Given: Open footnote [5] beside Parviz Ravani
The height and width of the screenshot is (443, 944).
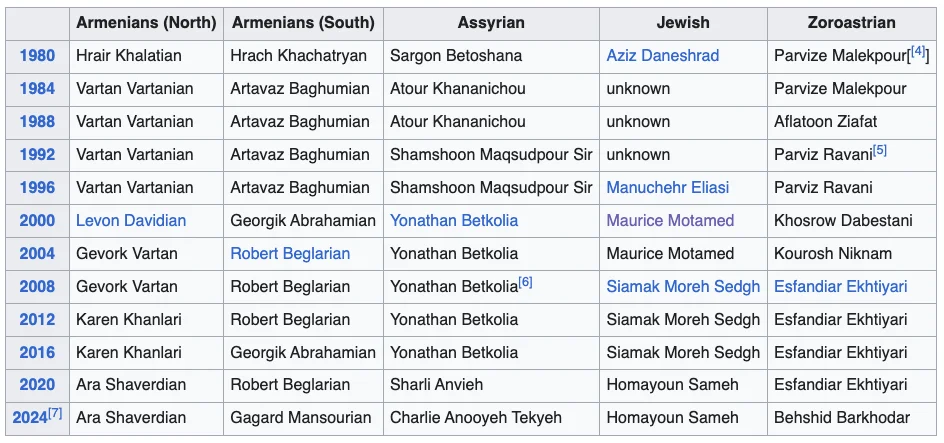Looking at the screenshot, I should (879, 151).
